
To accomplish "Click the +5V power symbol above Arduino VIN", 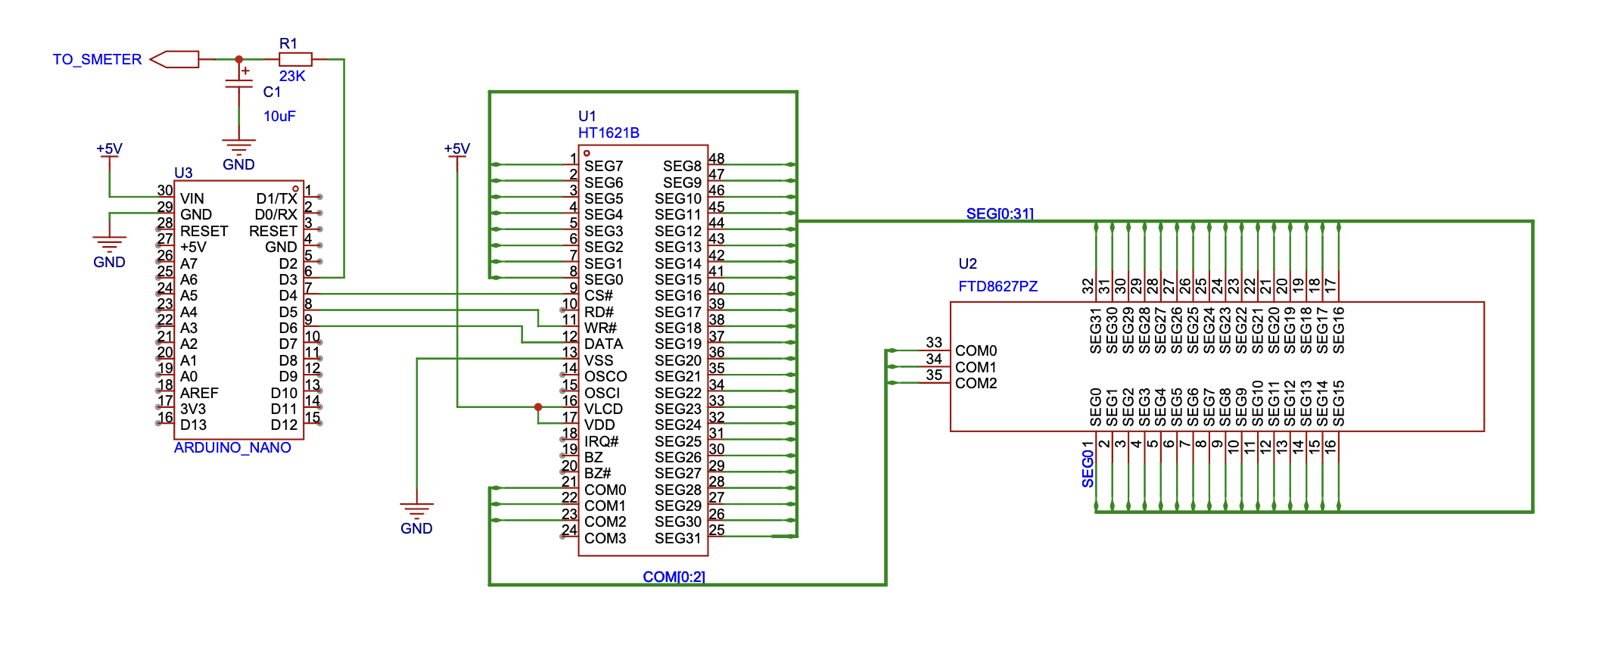I will pyautogui.click(x=109, y=150).
